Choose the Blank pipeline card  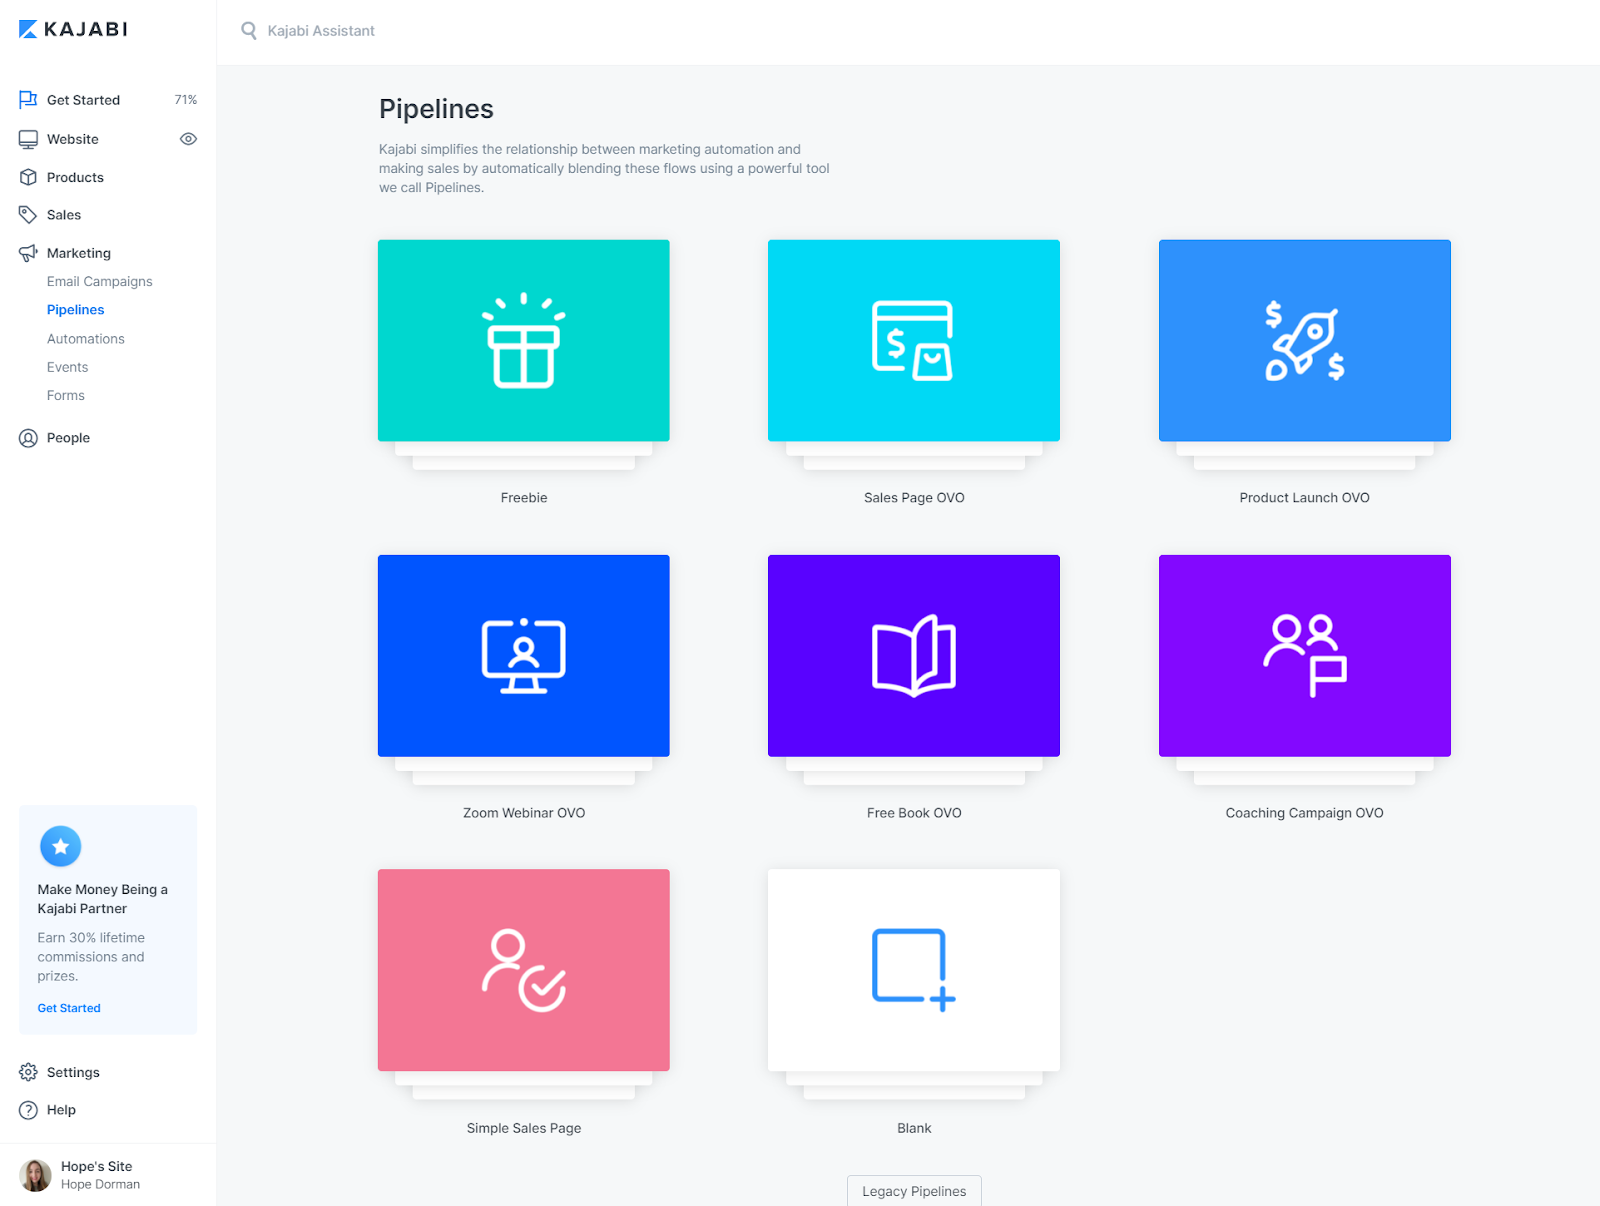914,970
